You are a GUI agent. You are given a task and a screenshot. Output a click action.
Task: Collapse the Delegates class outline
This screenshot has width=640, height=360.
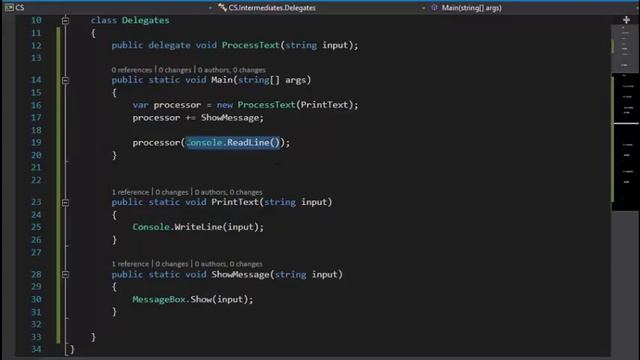pyautogui.click(x=65, y=20)
